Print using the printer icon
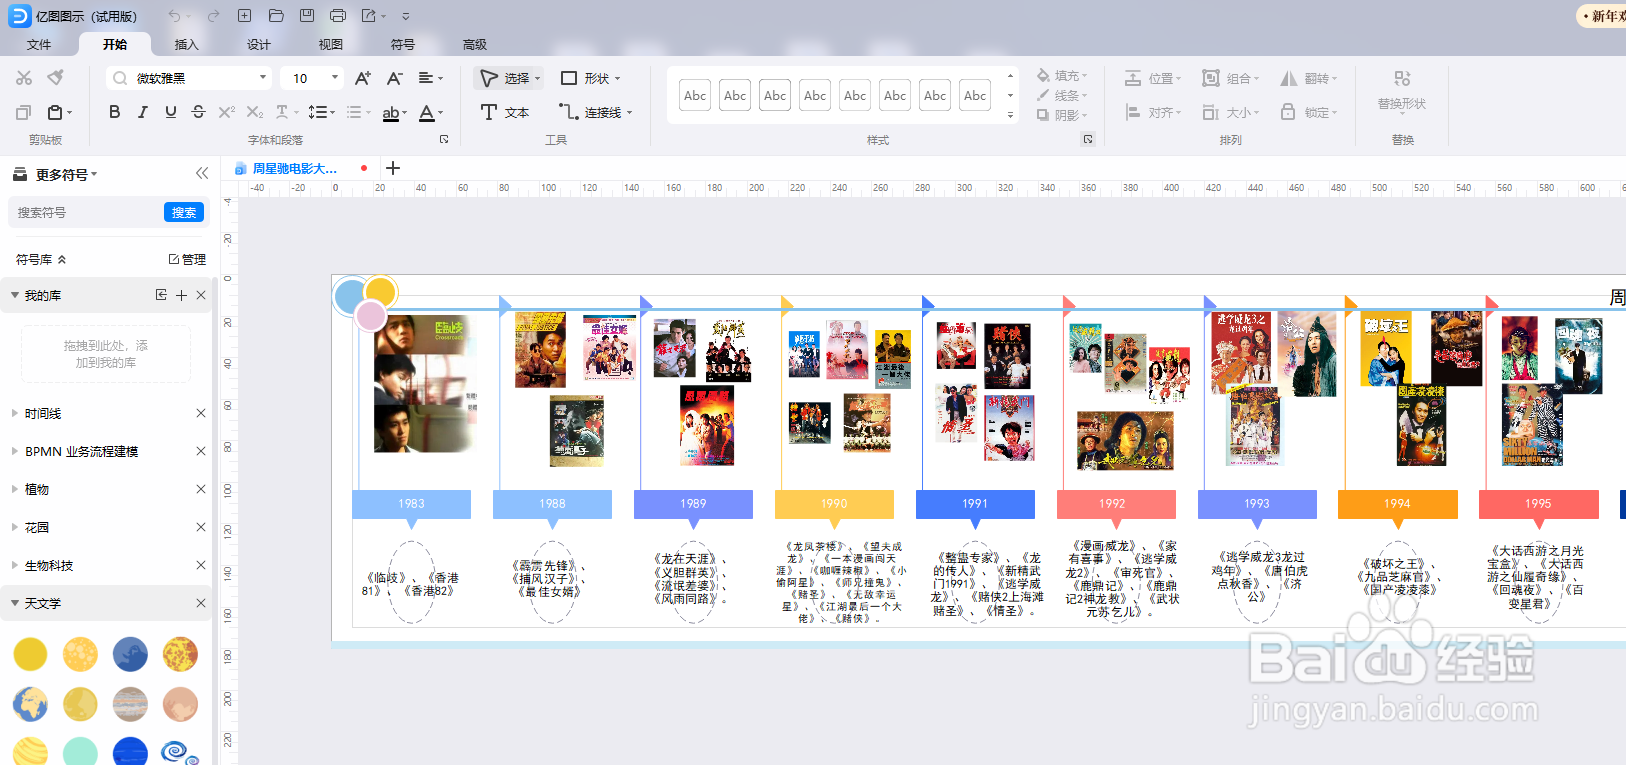 pyautogui.click(x=338, y=16)
